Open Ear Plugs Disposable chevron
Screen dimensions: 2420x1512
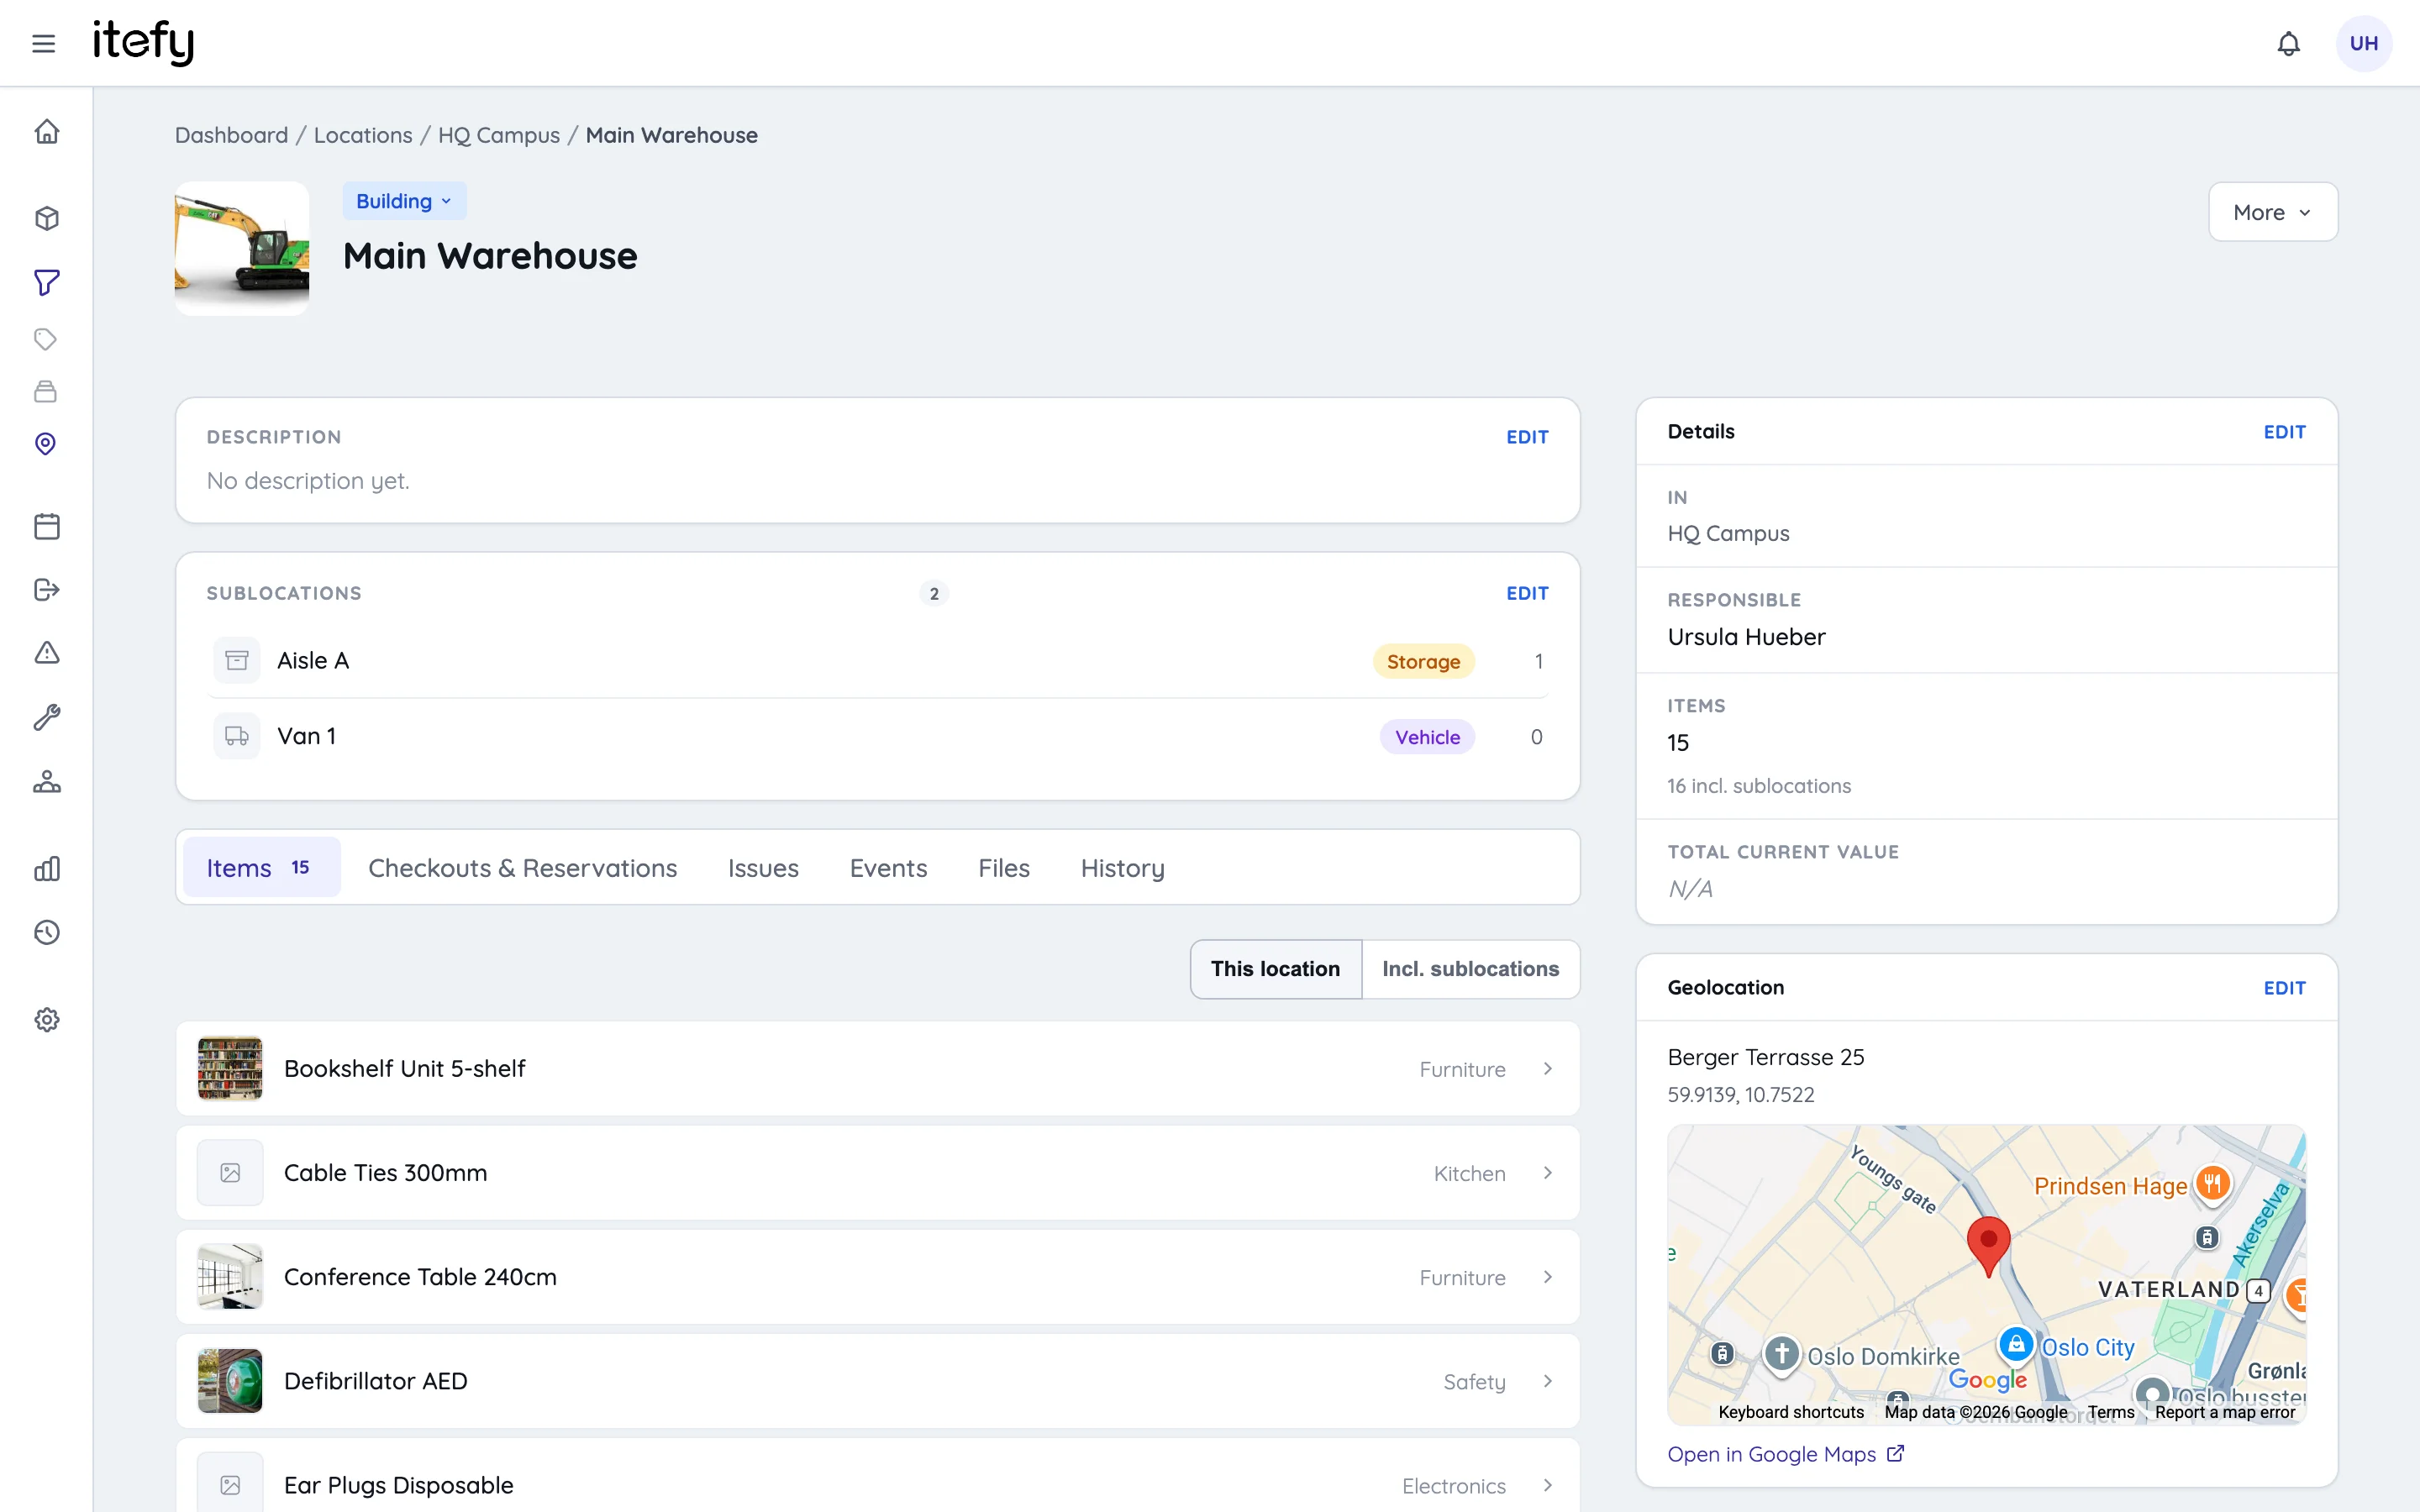(x=1547, y=1484)
